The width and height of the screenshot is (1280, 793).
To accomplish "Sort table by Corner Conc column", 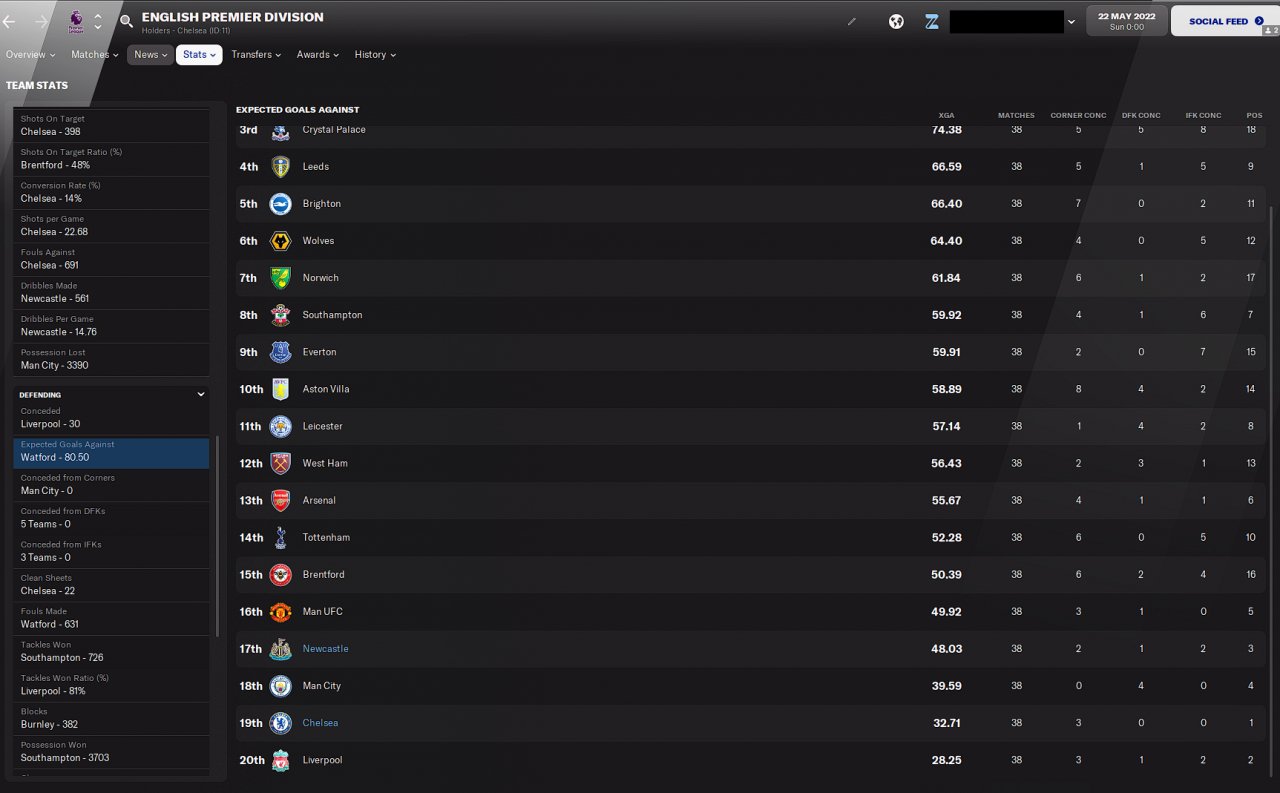I will tap(1078, 115).
